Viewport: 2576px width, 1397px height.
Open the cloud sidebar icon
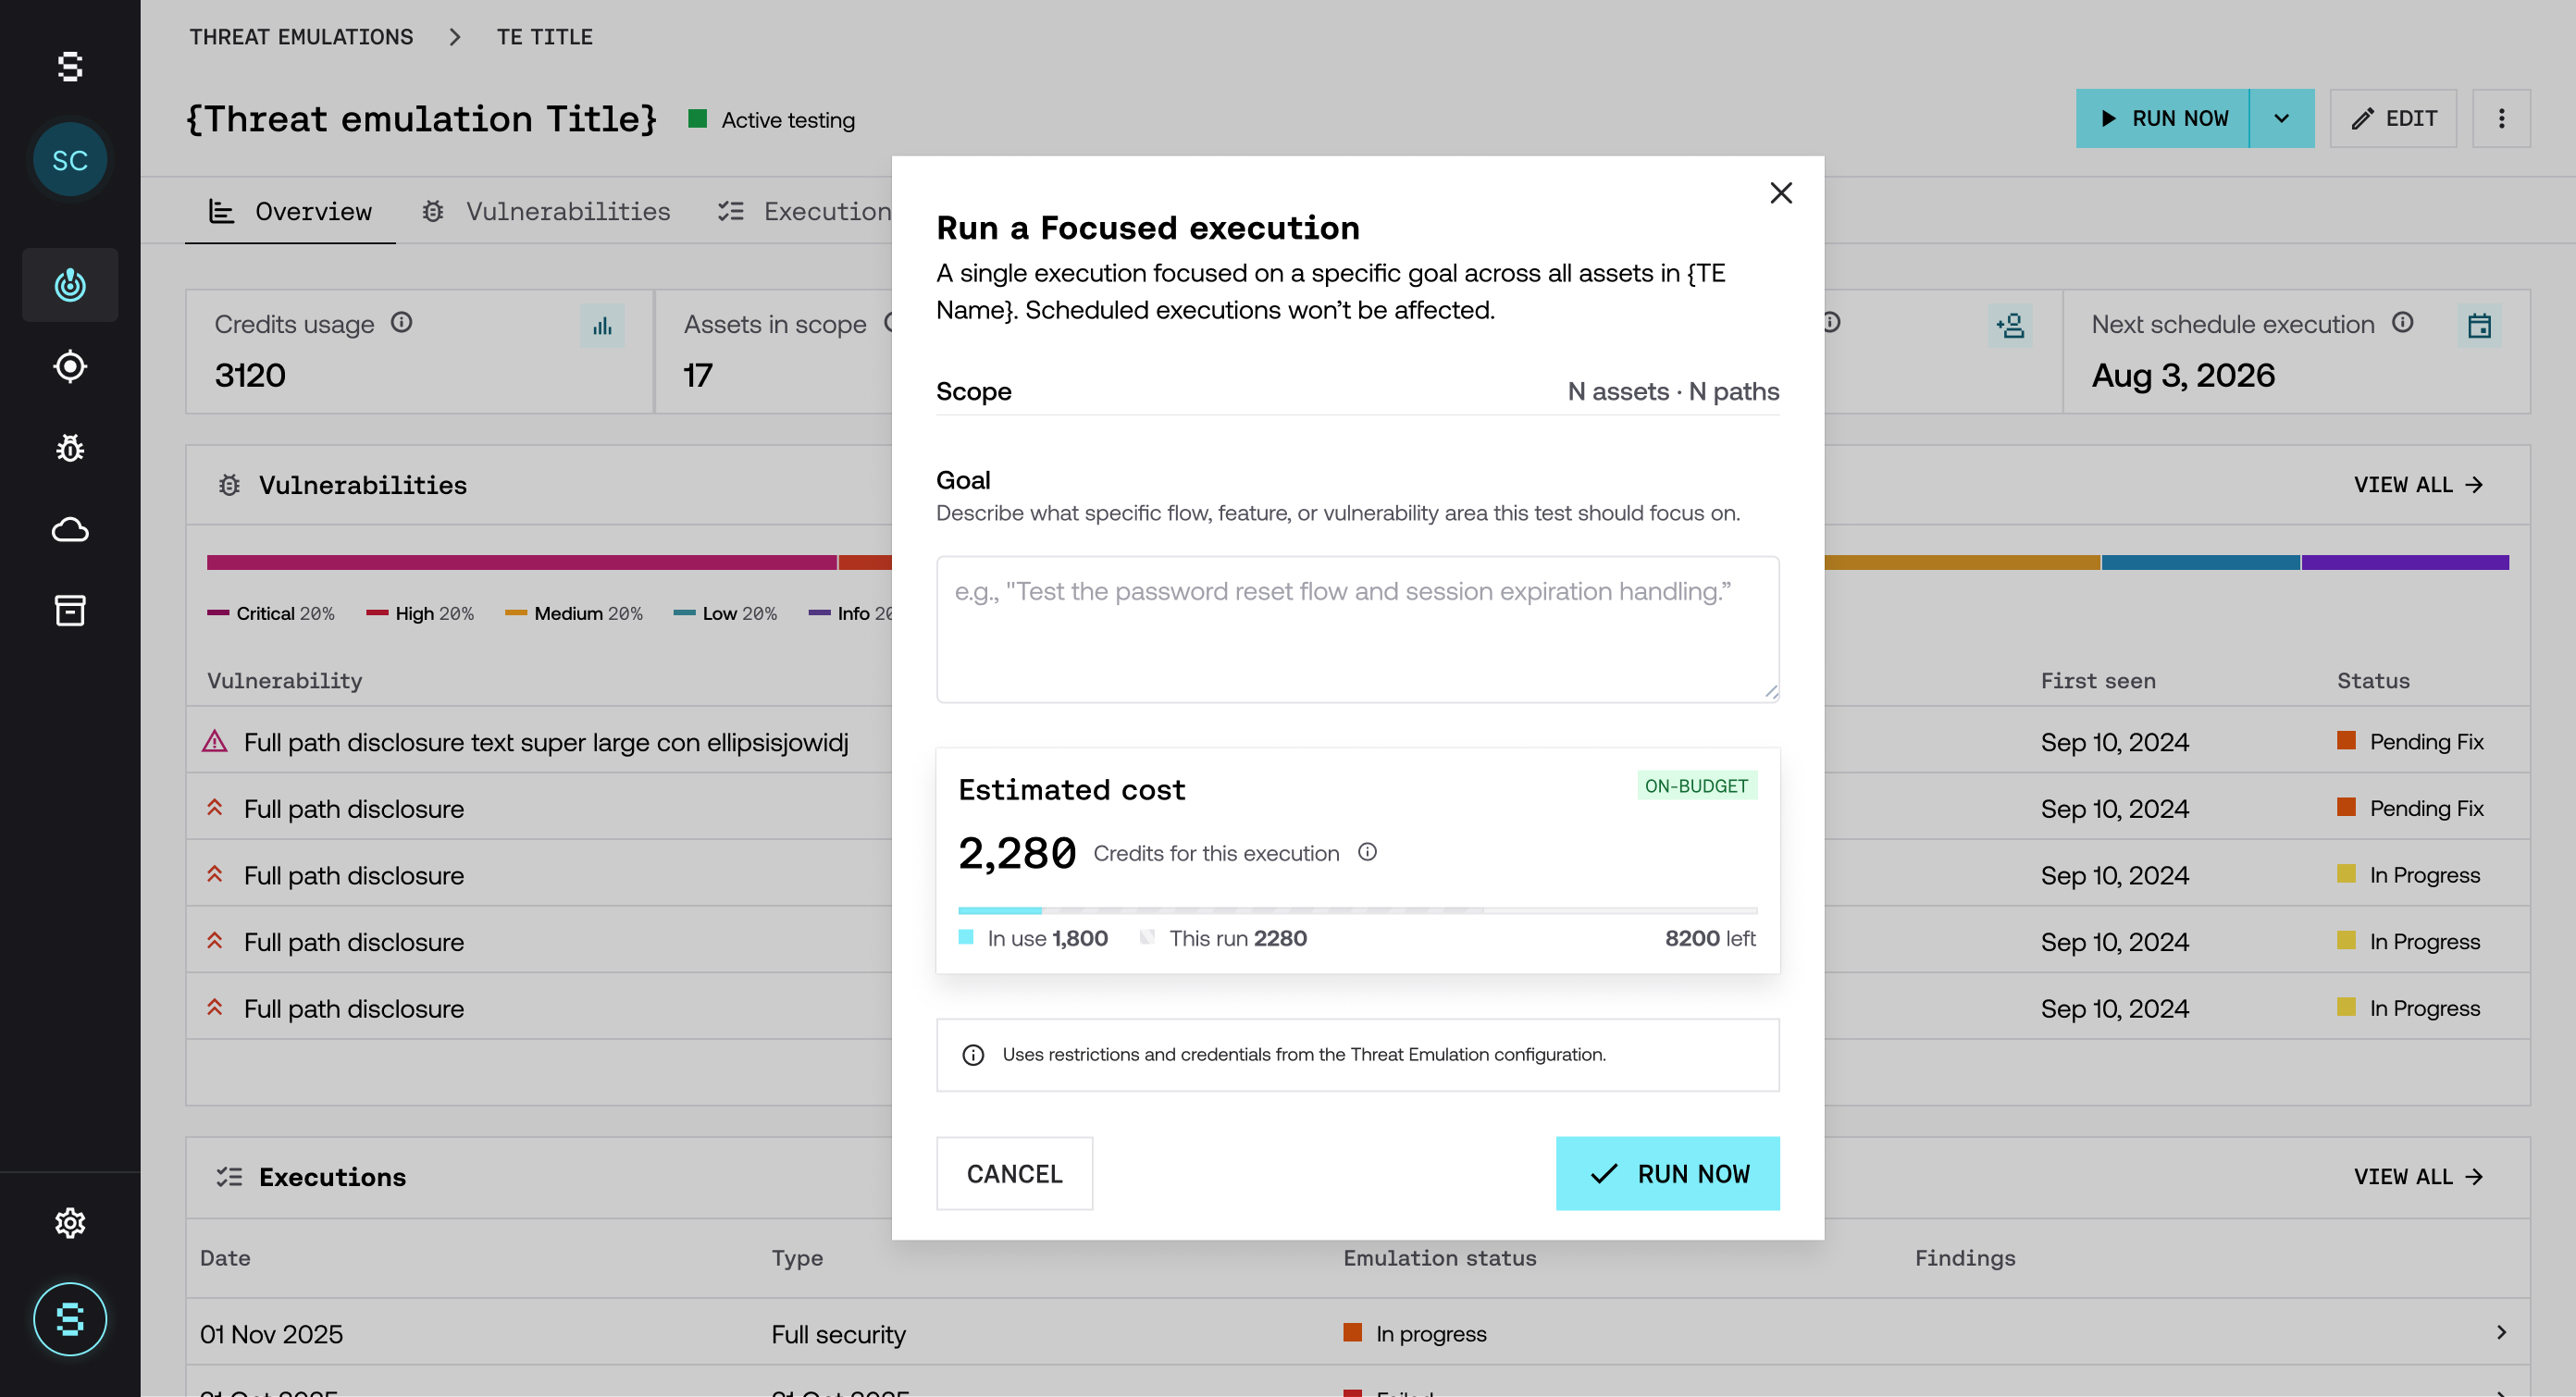coord(70,529)
